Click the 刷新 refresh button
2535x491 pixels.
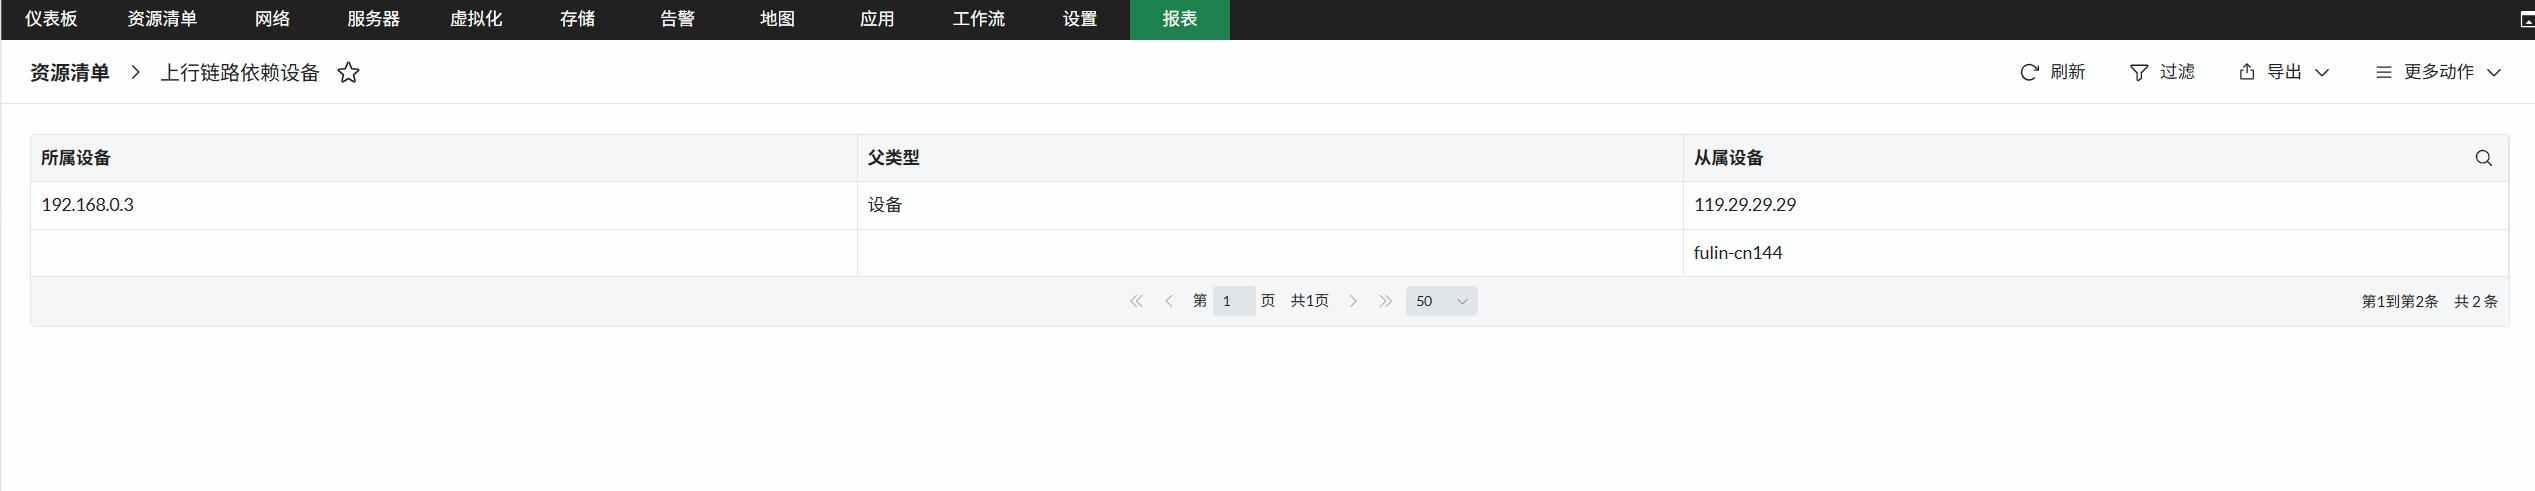[2052, 72]
